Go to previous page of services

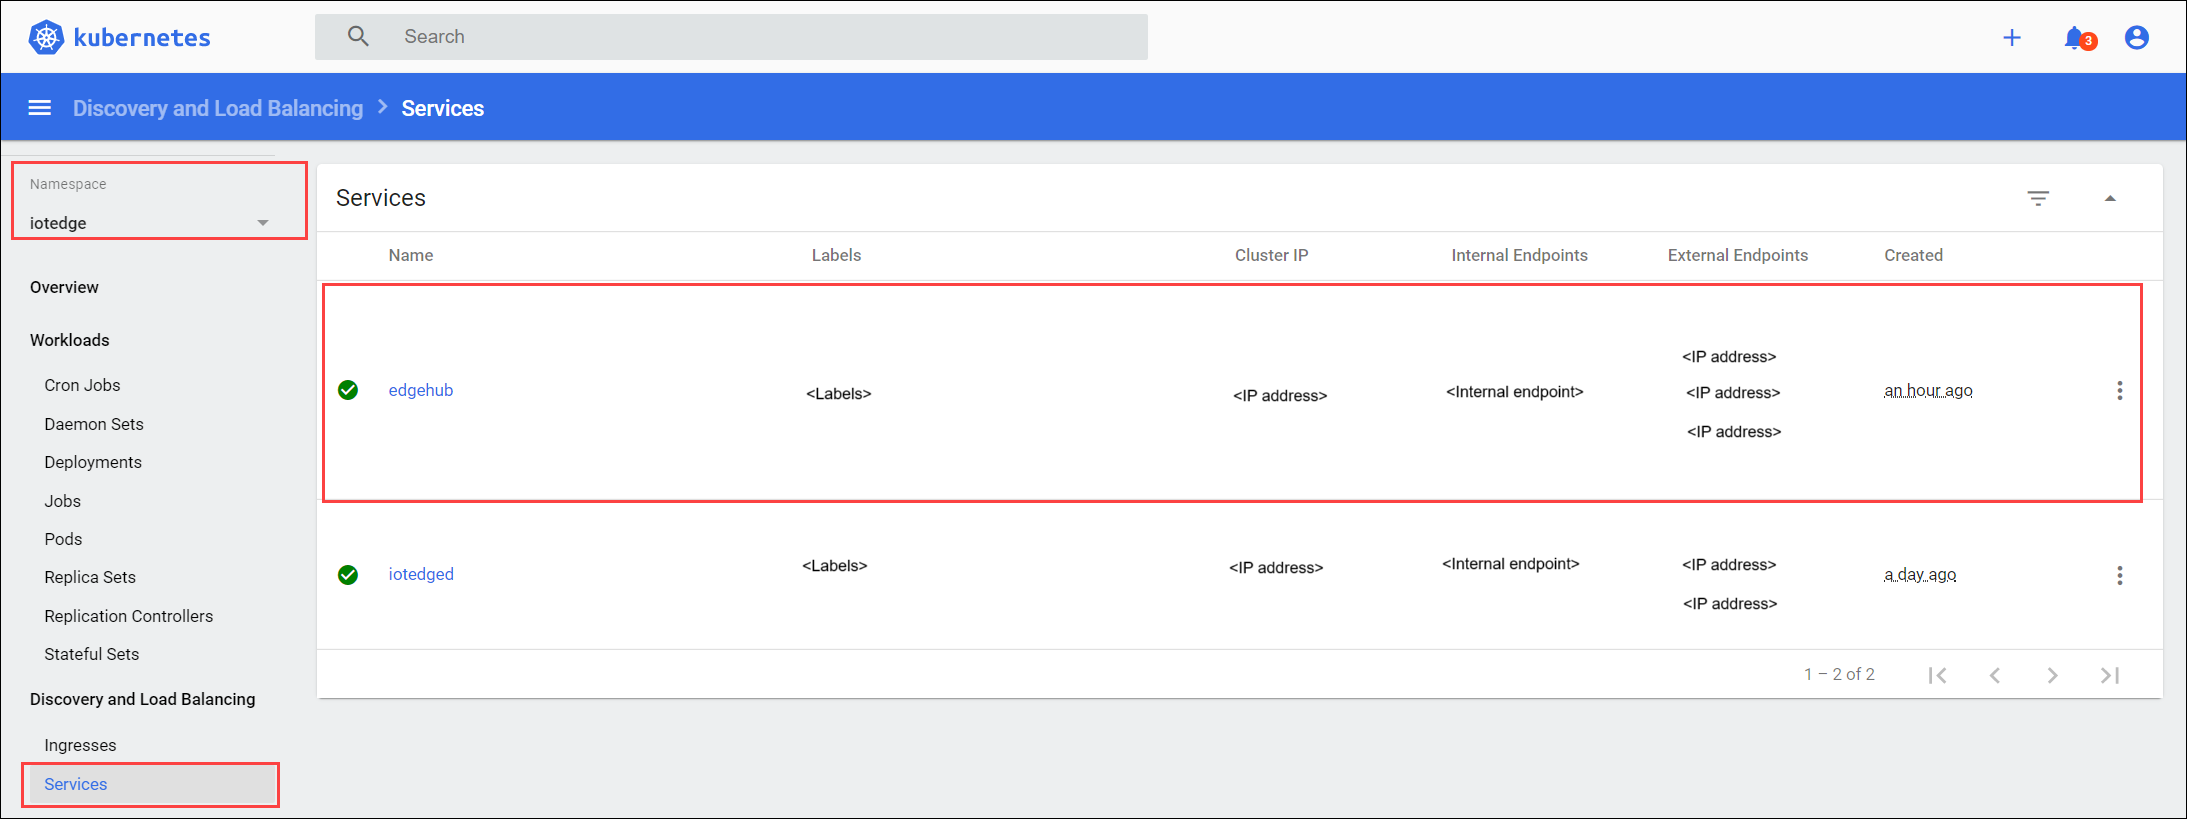coord(1995,675)
